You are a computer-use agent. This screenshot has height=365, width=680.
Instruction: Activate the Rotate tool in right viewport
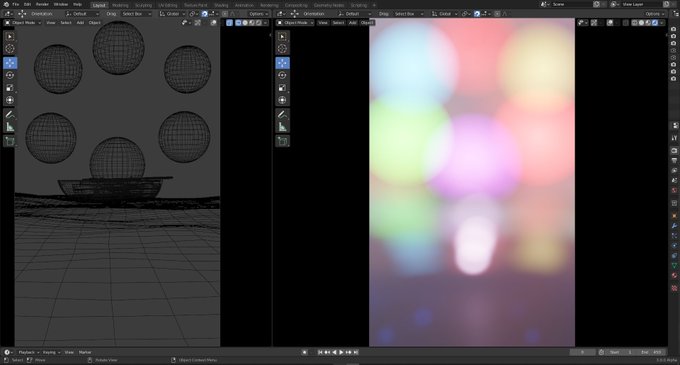282,75
